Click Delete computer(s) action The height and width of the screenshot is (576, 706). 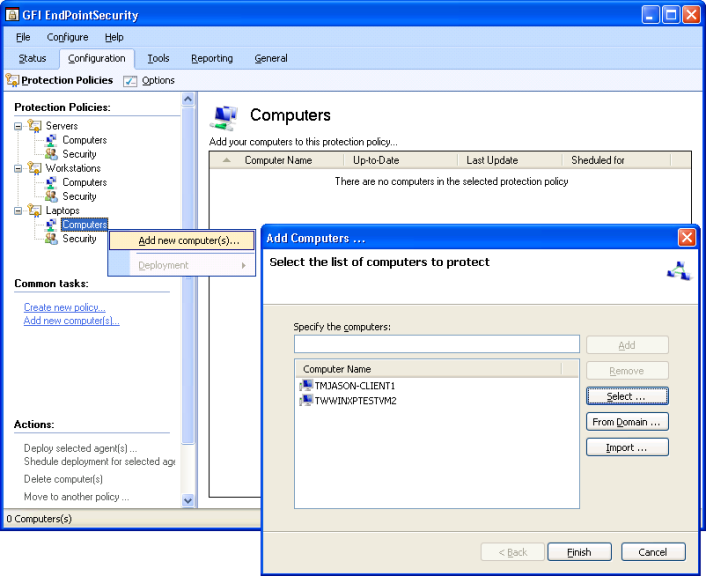(x=63, y=479)
